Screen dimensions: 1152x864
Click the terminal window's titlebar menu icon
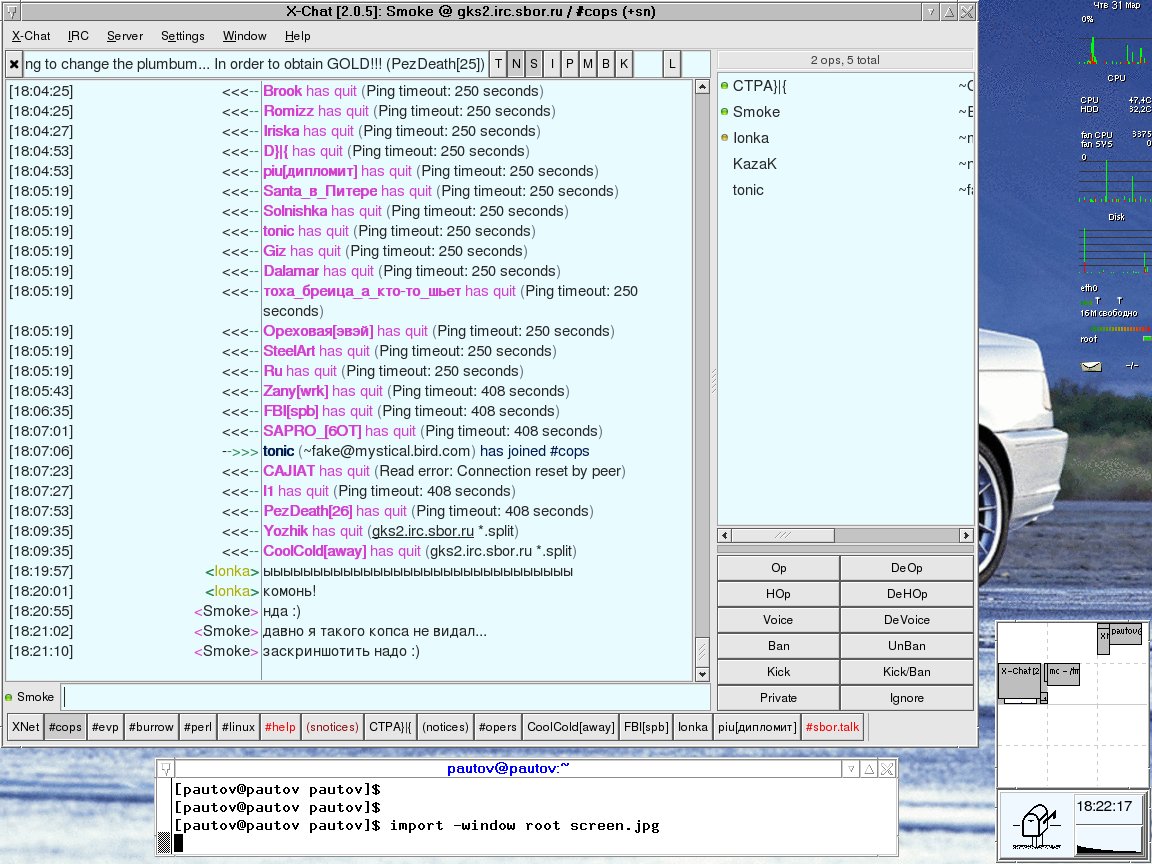tap(166, 769)
